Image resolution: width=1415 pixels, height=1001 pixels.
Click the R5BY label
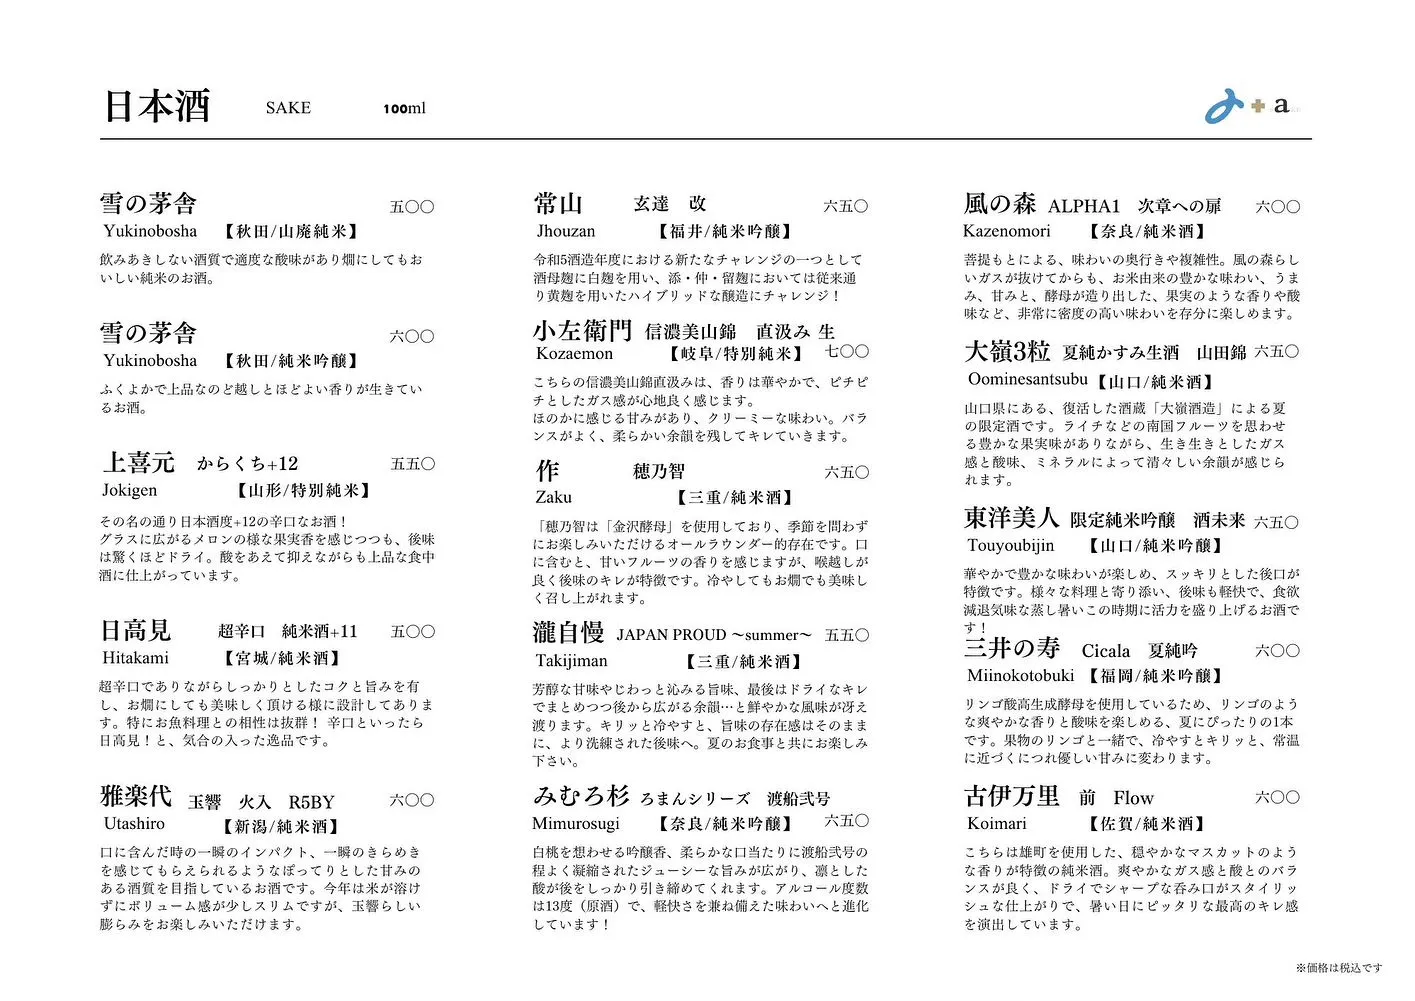coord(312,803)
